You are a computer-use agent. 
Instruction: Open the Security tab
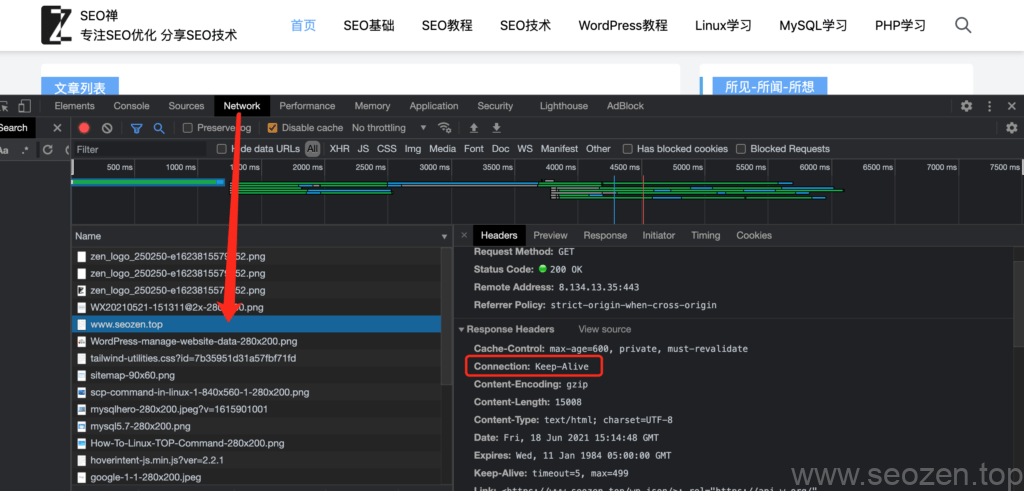pyautogui.click(x=495, y=106)
